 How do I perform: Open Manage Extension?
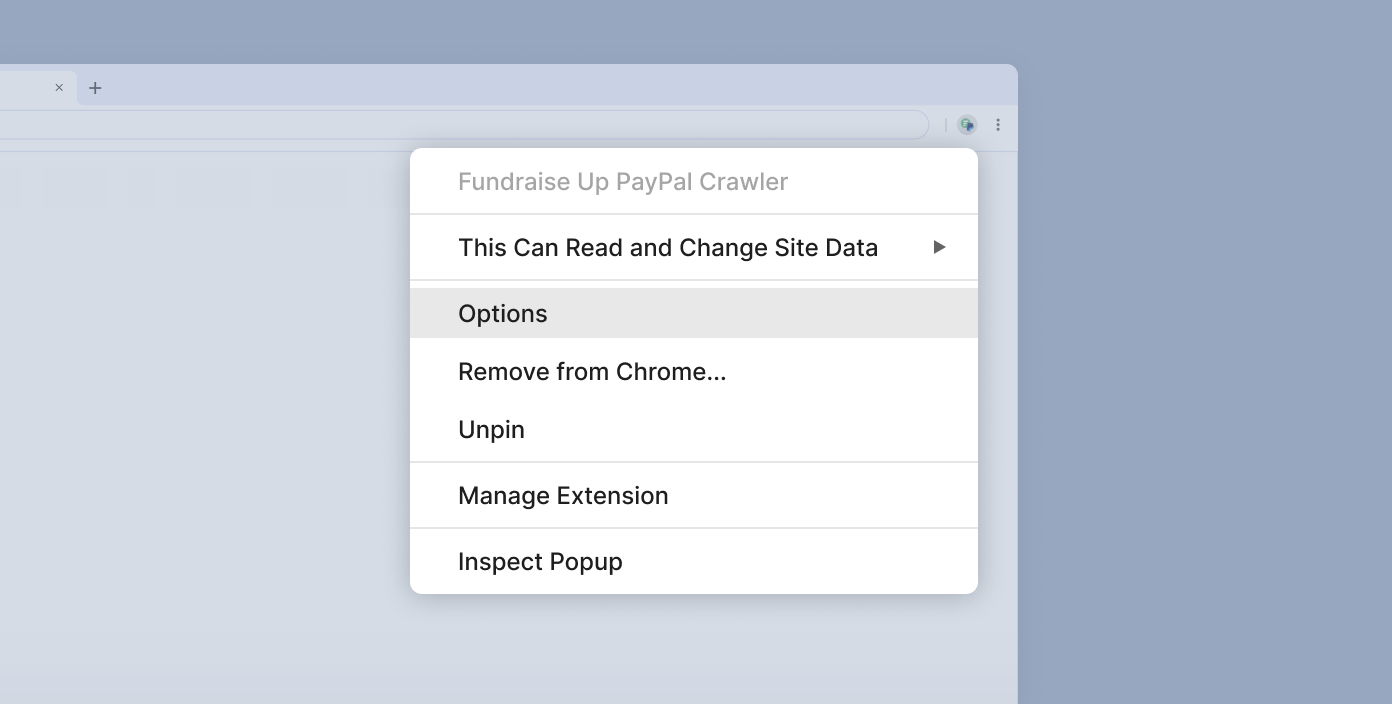(563, 495)
